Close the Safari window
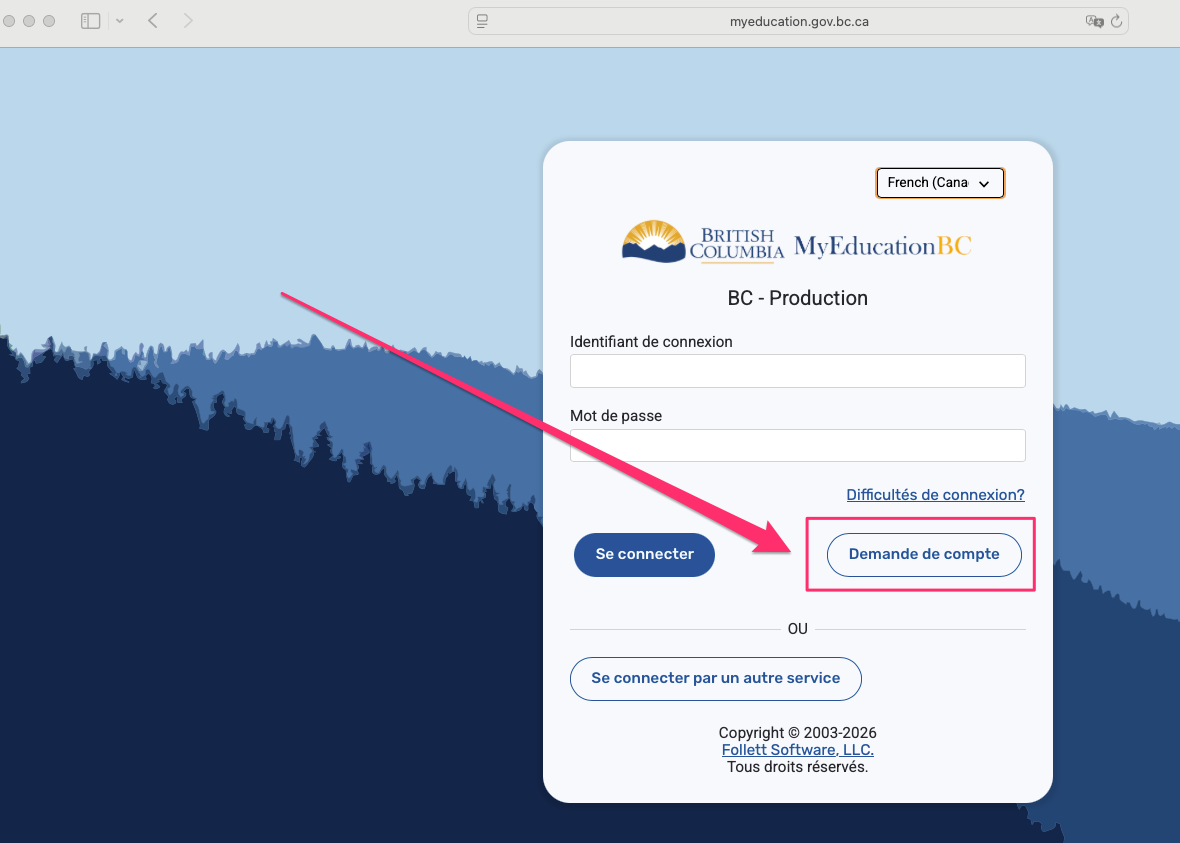The image size is (1180, 843). pos(9,21)
